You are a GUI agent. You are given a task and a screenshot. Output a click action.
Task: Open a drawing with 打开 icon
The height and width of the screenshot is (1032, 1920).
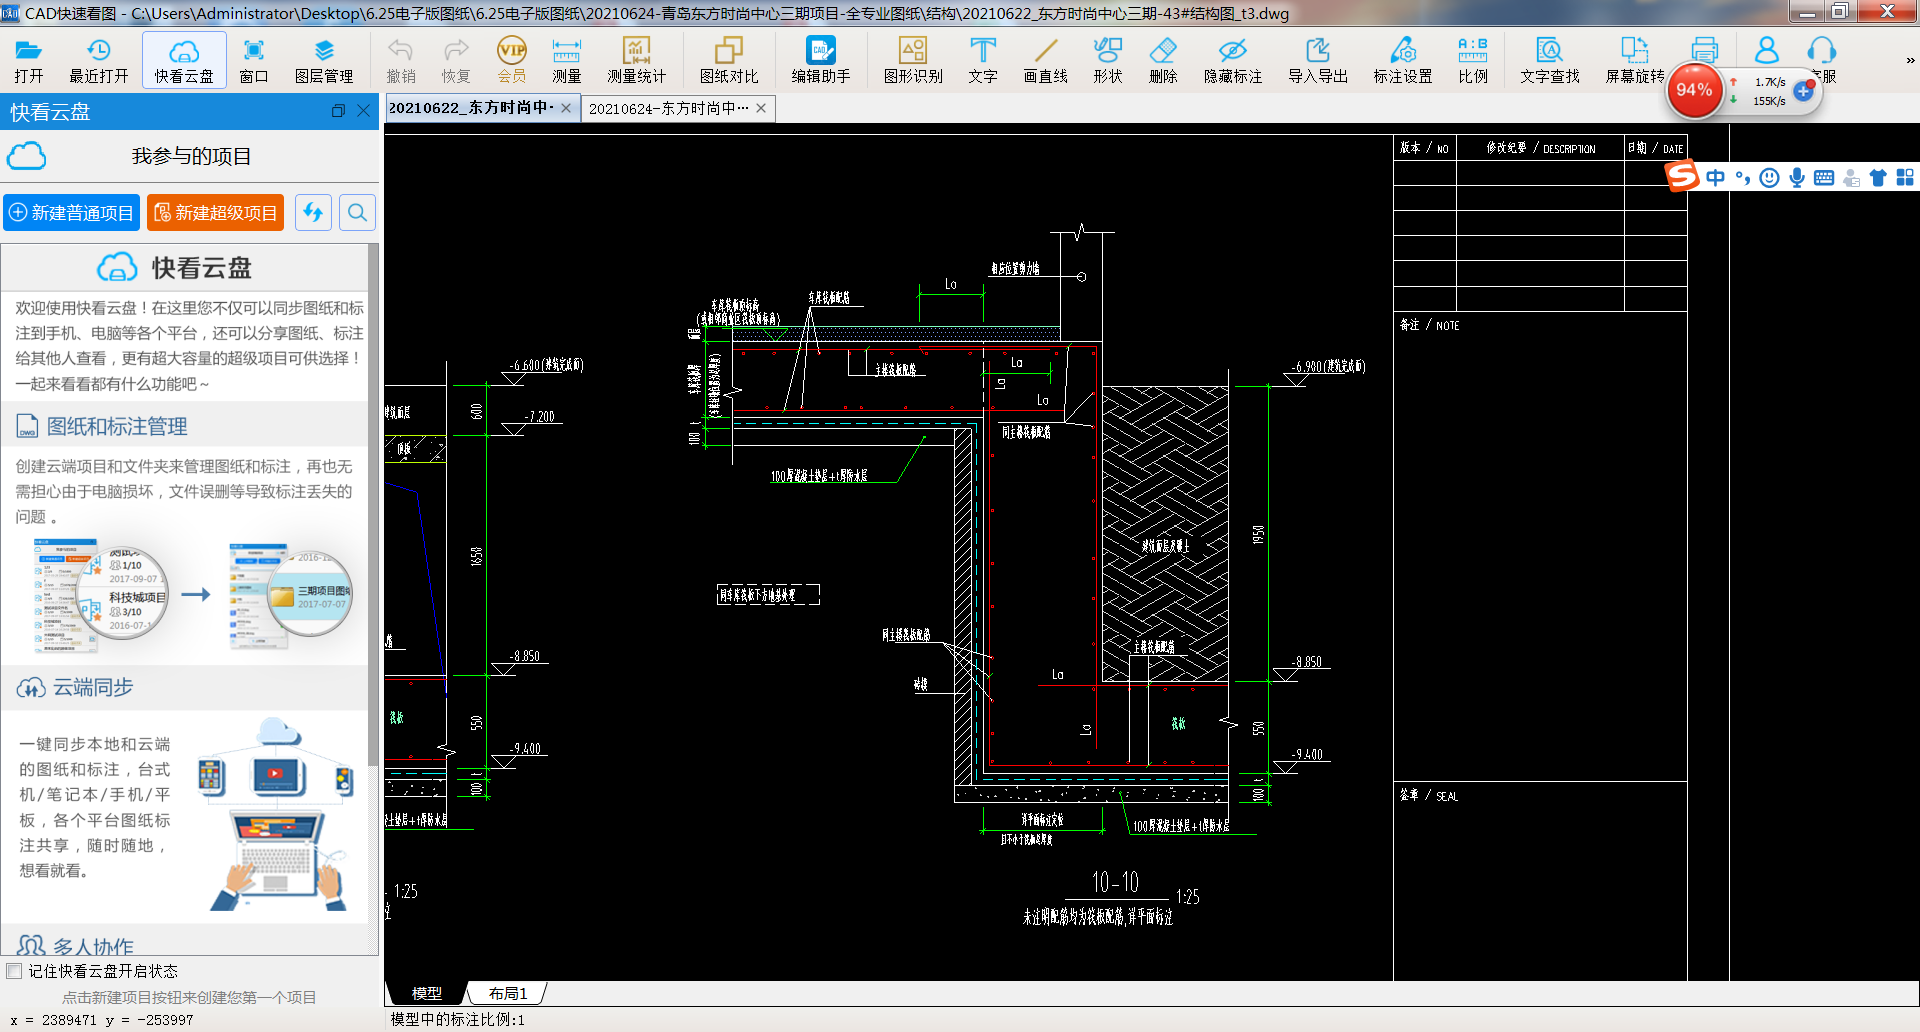tap(29, 60)
